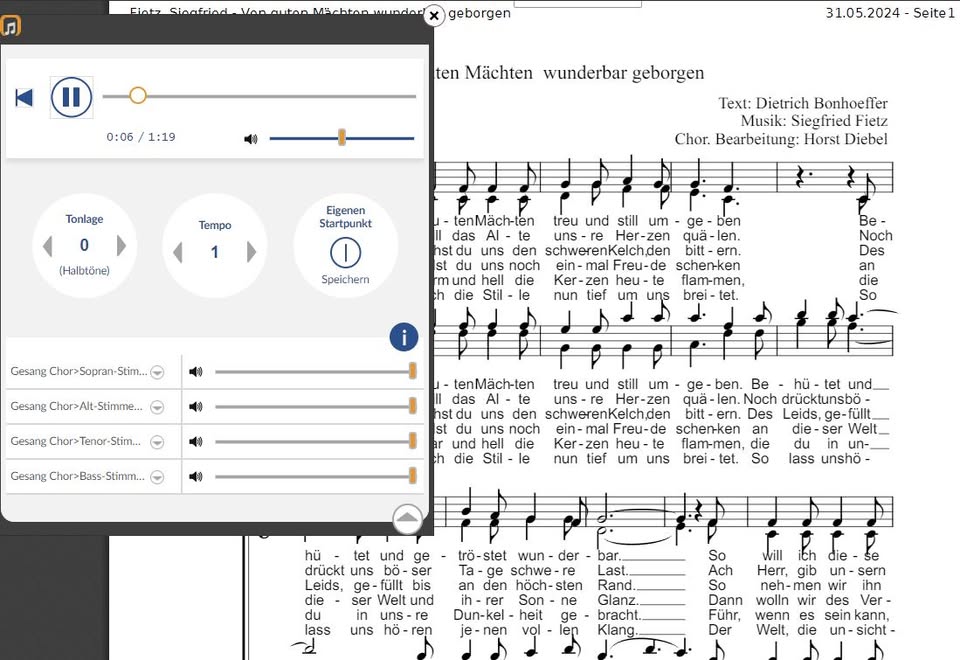Click the Gesang Chor>Tenor-Stim... label
Viewport: 960px width, 660px height.
click(x=75, y=441)
